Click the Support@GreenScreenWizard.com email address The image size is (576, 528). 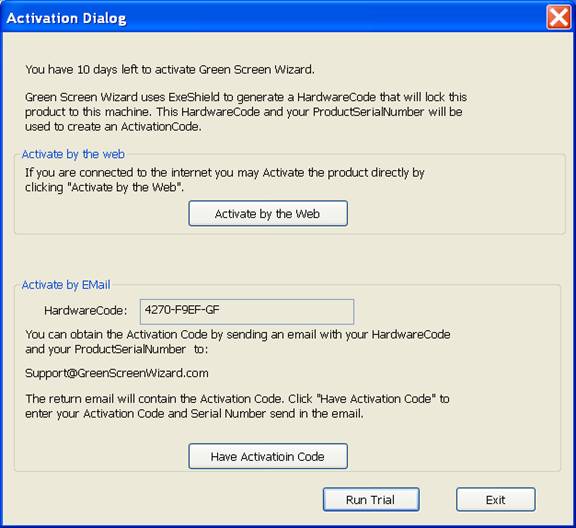117,373
